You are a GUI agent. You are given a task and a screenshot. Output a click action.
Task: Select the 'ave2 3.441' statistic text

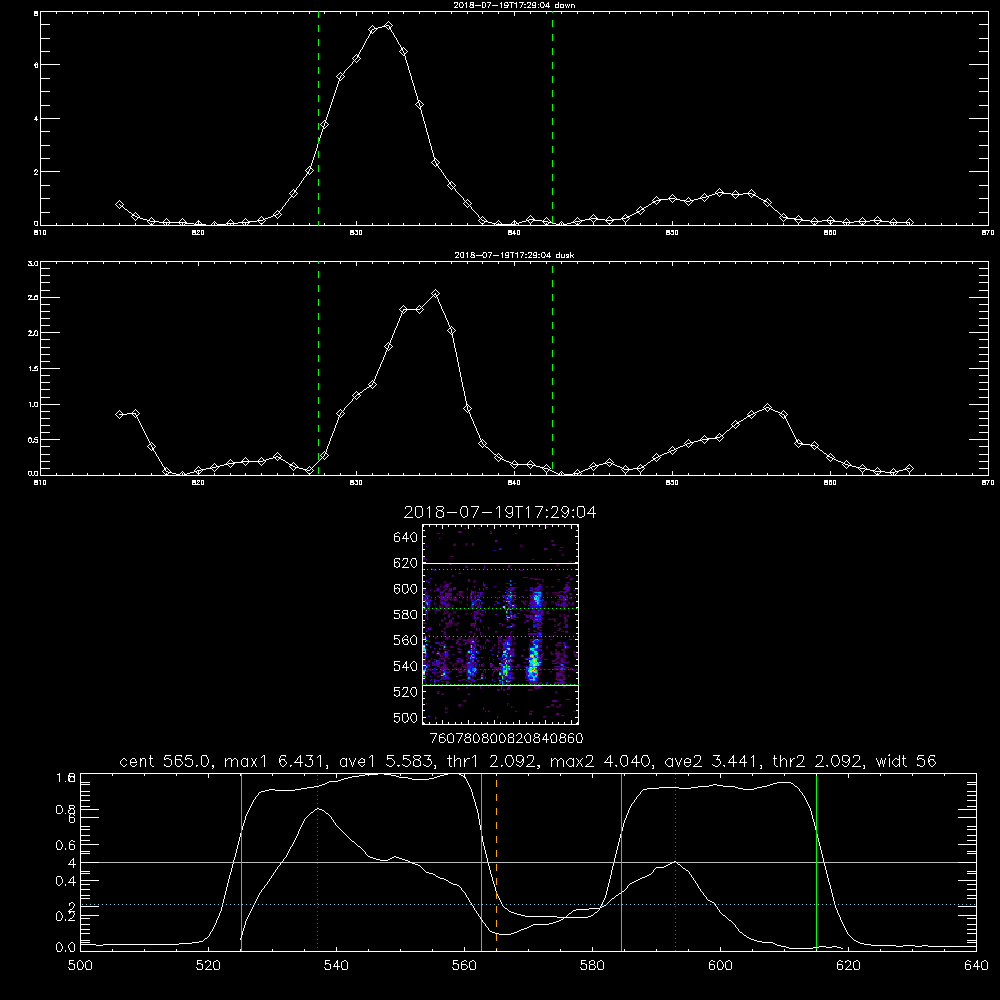(x=712, y=761)
